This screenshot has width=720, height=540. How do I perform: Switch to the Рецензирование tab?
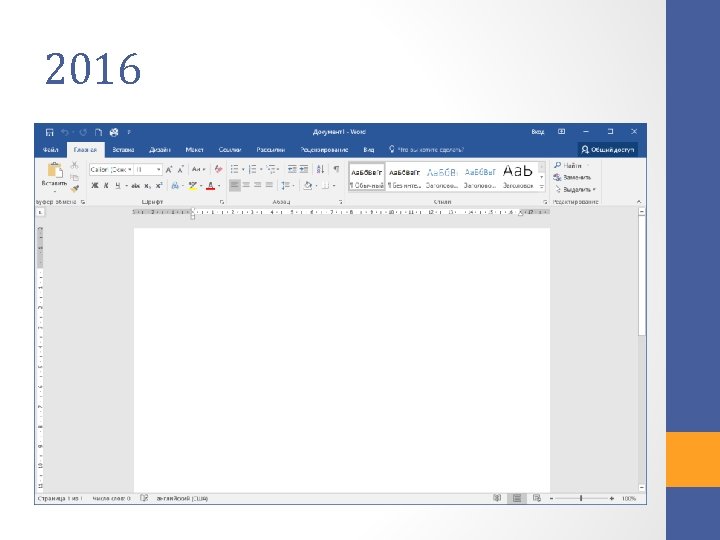(324, 150)
